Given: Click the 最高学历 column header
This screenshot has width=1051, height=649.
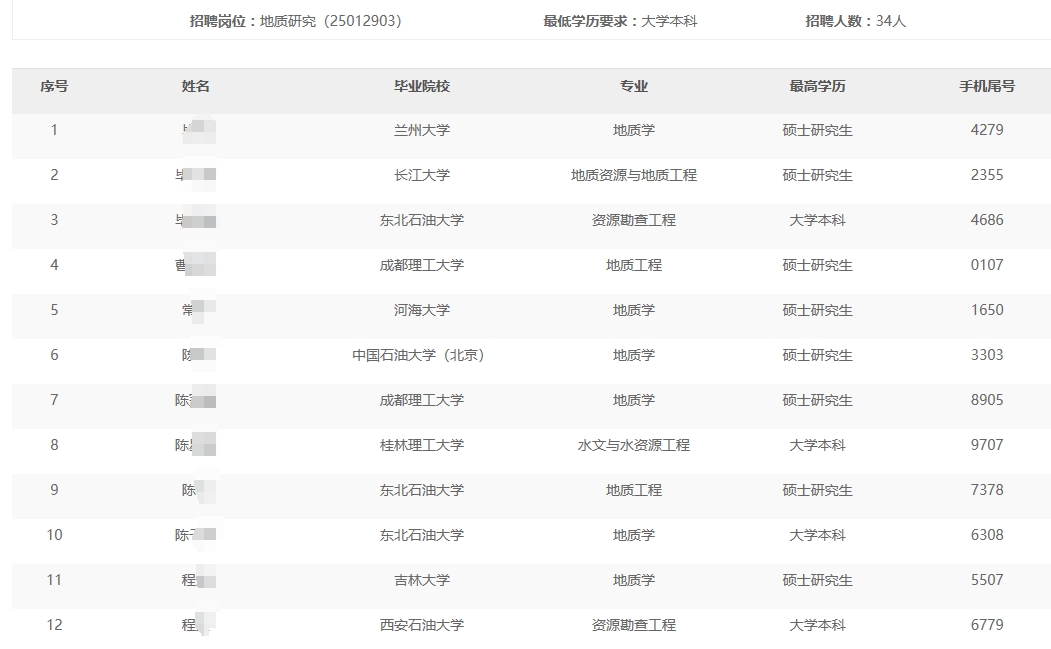Looking at the screenshot, I should [817, 87].
